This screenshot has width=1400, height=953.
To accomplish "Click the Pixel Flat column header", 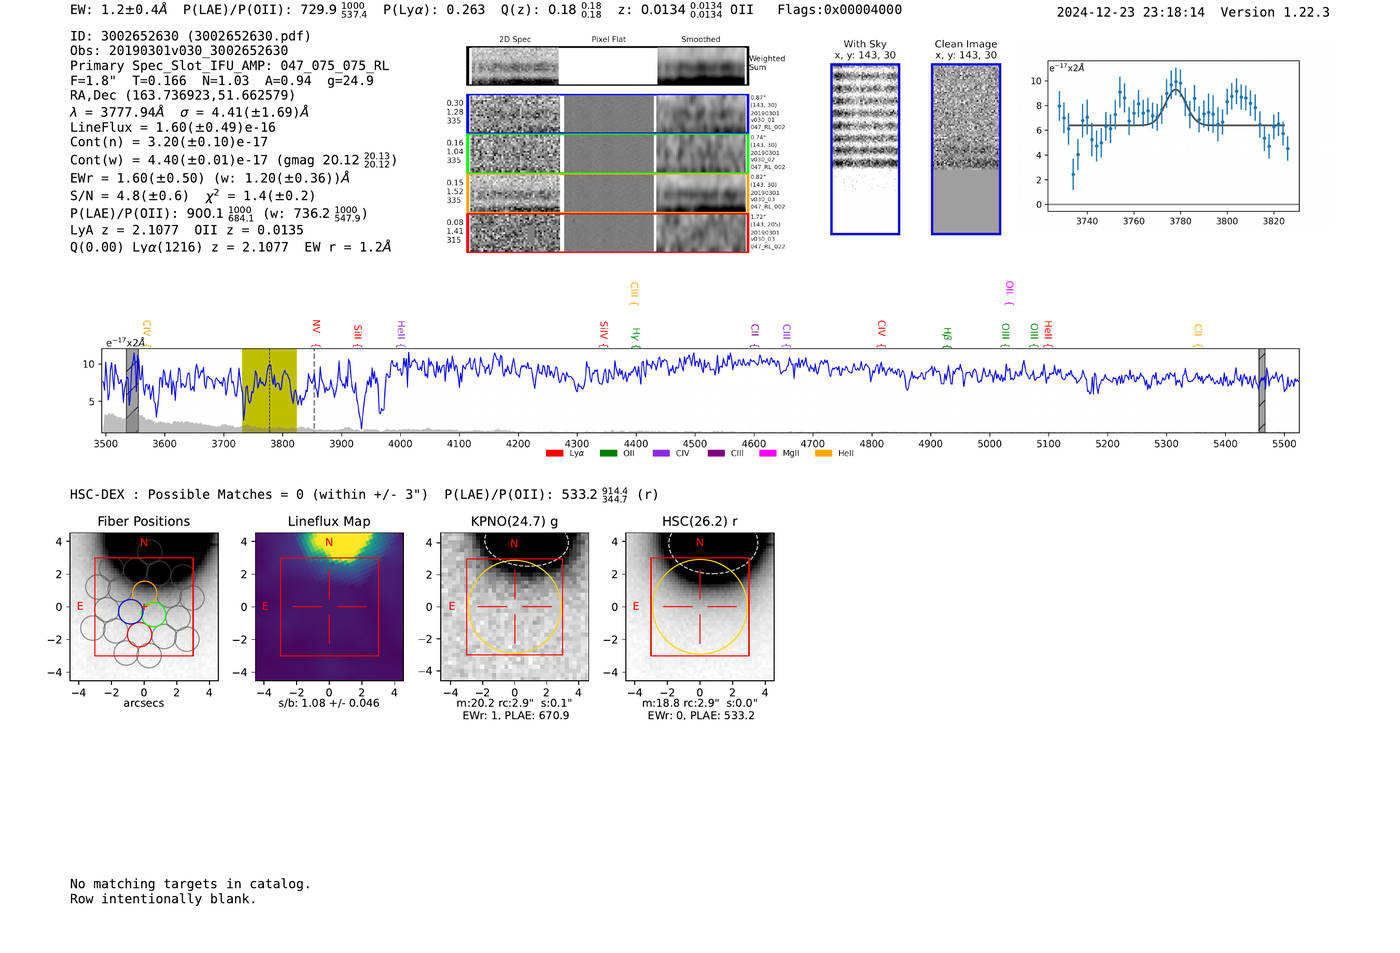I will 608,40.
